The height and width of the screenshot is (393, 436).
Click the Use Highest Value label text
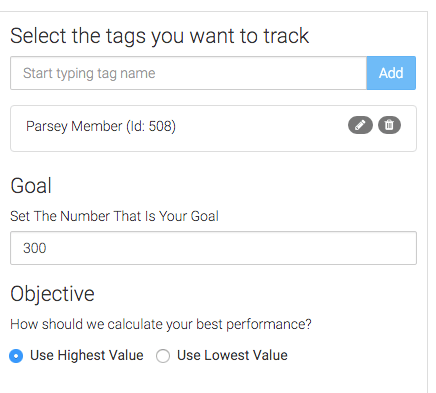[87, 355]
